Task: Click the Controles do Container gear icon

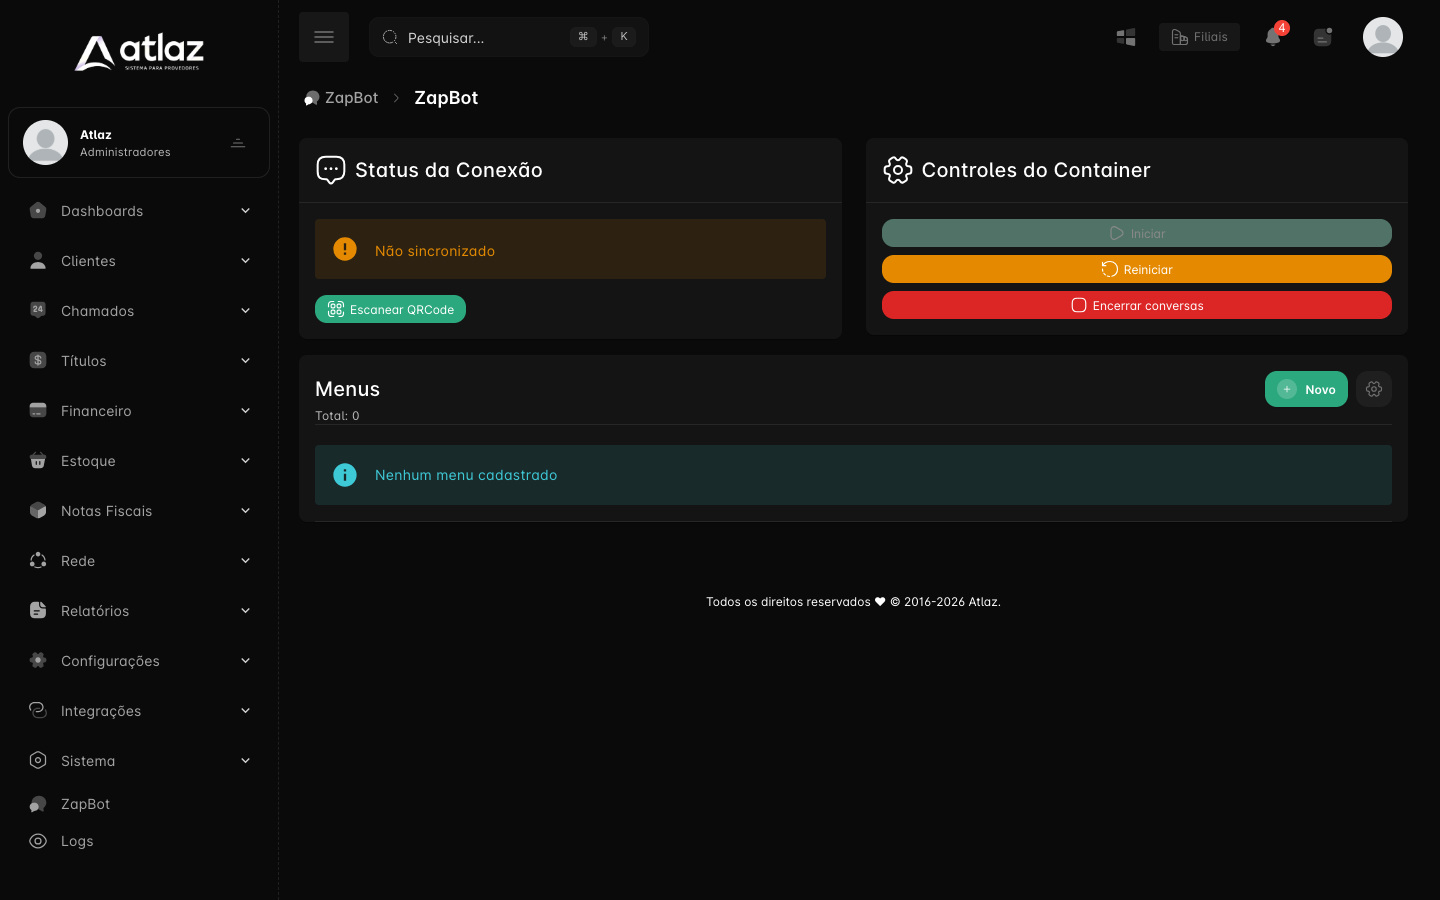Action: tap(898, 170)
